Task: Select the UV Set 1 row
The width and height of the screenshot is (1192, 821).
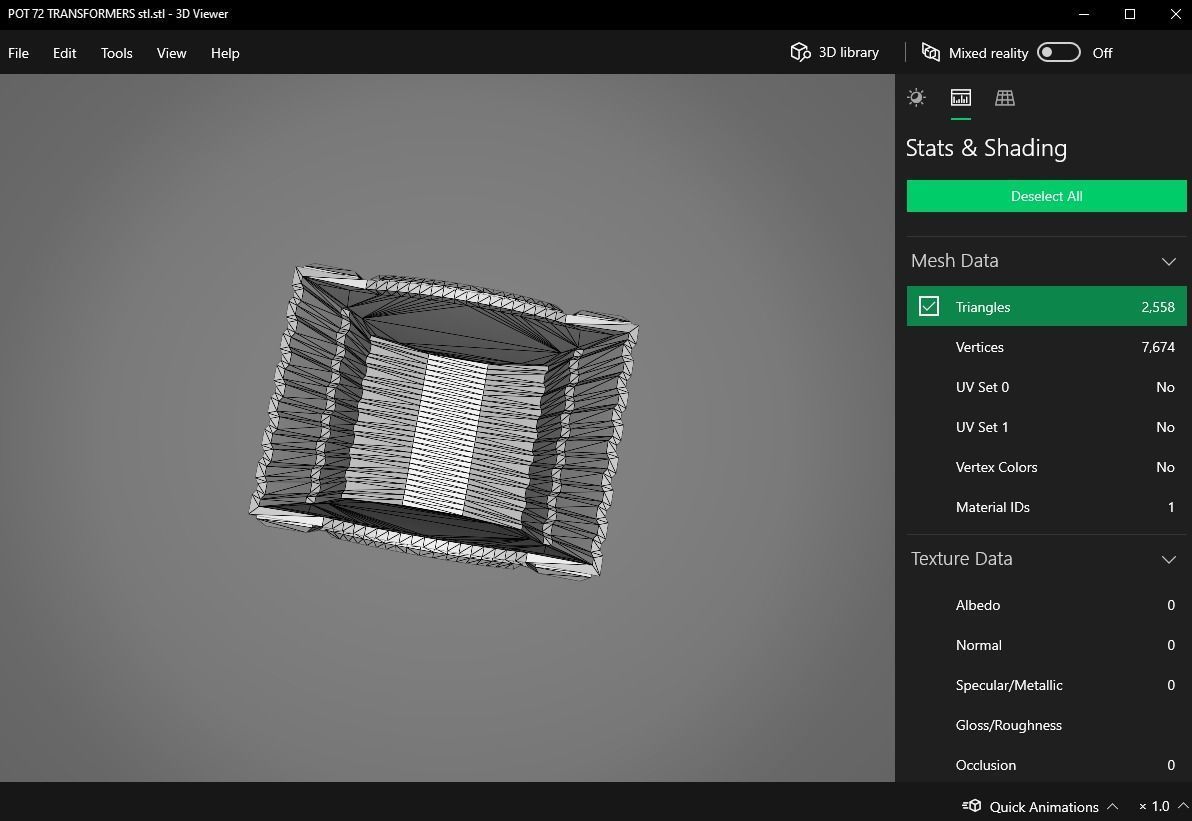Action: point(1046,427)
